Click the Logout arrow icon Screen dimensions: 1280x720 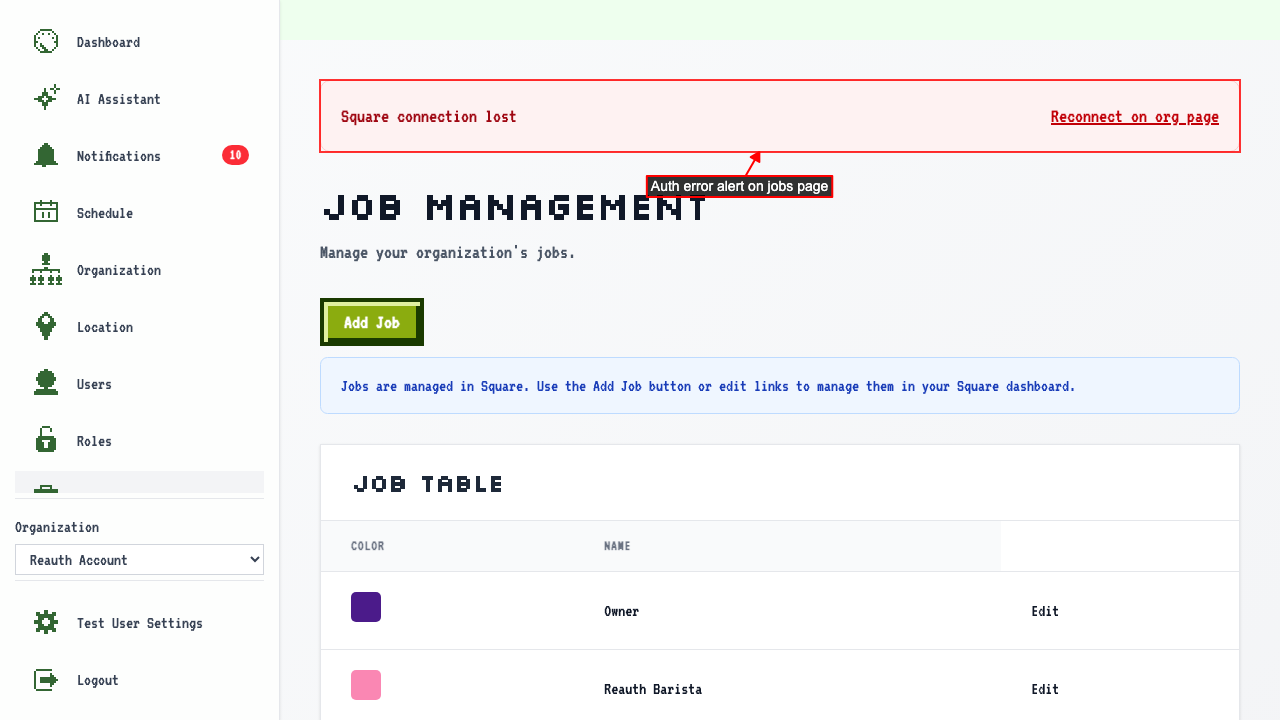(x=46, y=680)
